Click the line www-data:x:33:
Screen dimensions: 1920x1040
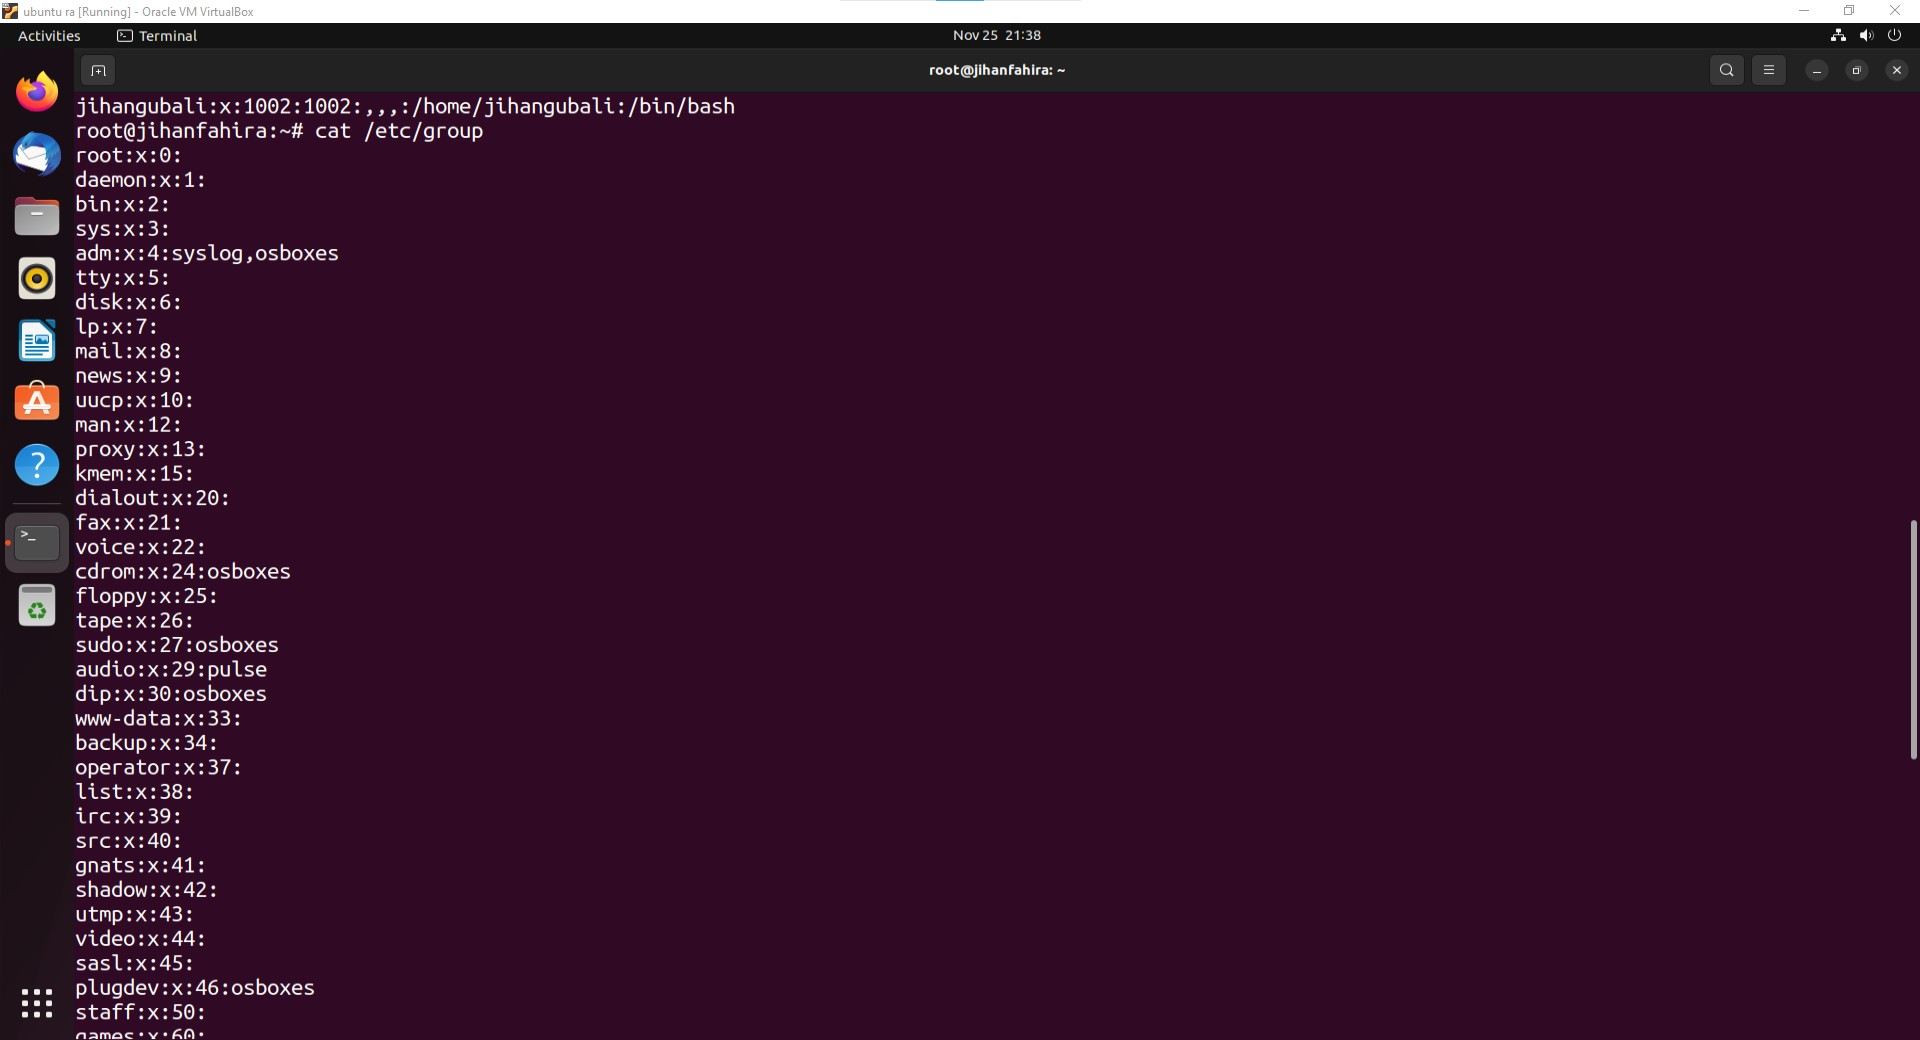[159, 718]
